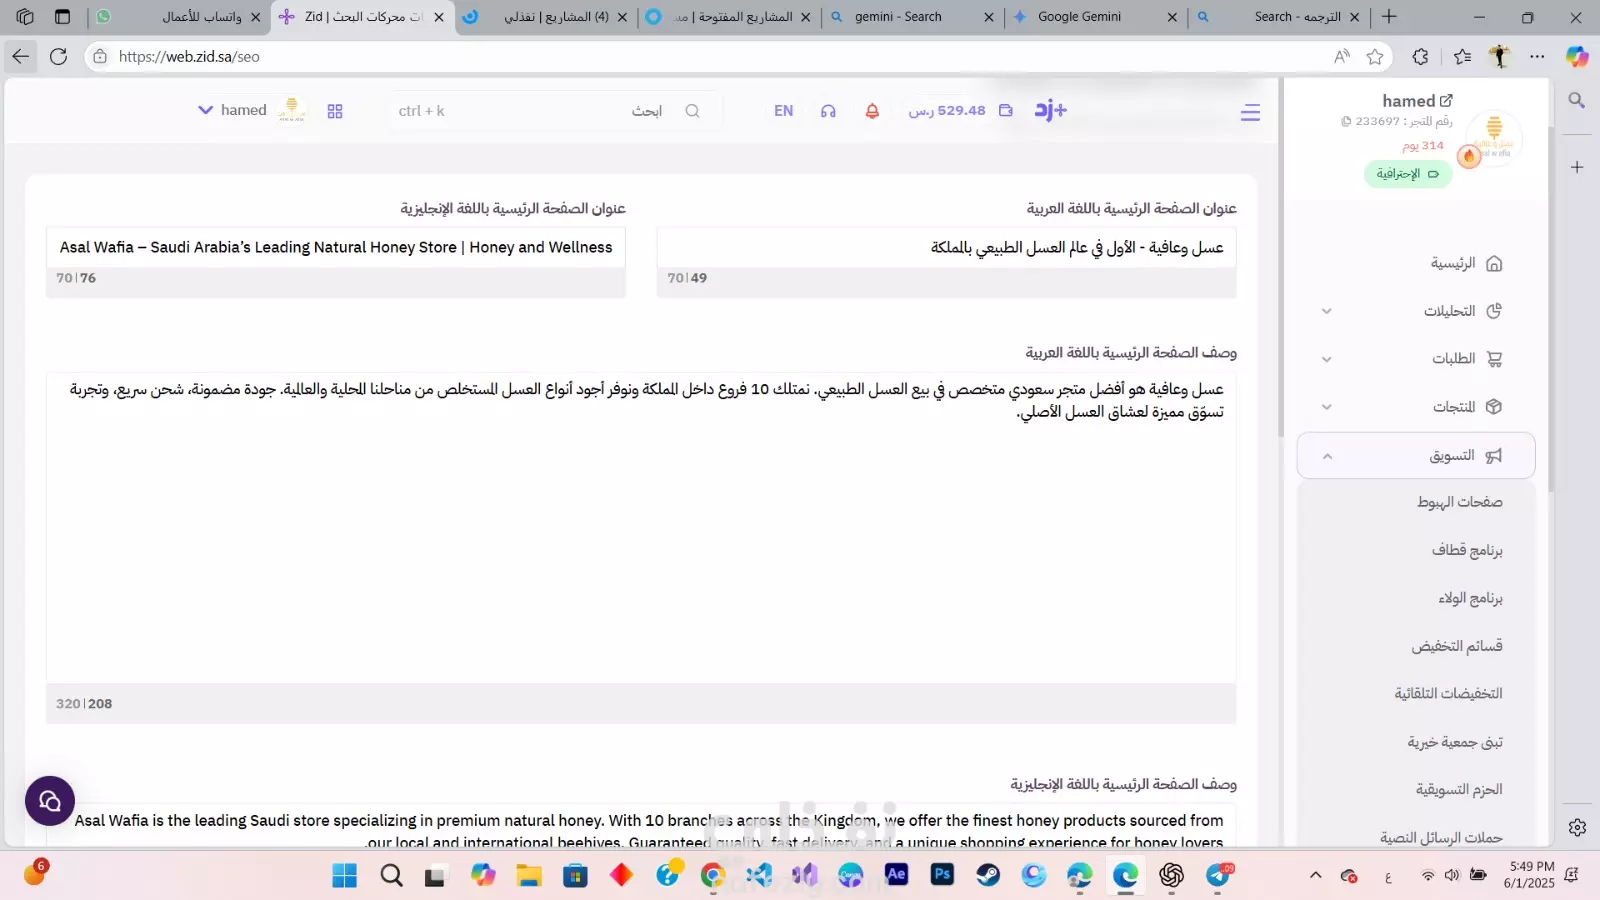The width and height of the screenshot is (1600, 900).
Task: Open الحزم التسويقية submenu item
Action: (1459, 789)
